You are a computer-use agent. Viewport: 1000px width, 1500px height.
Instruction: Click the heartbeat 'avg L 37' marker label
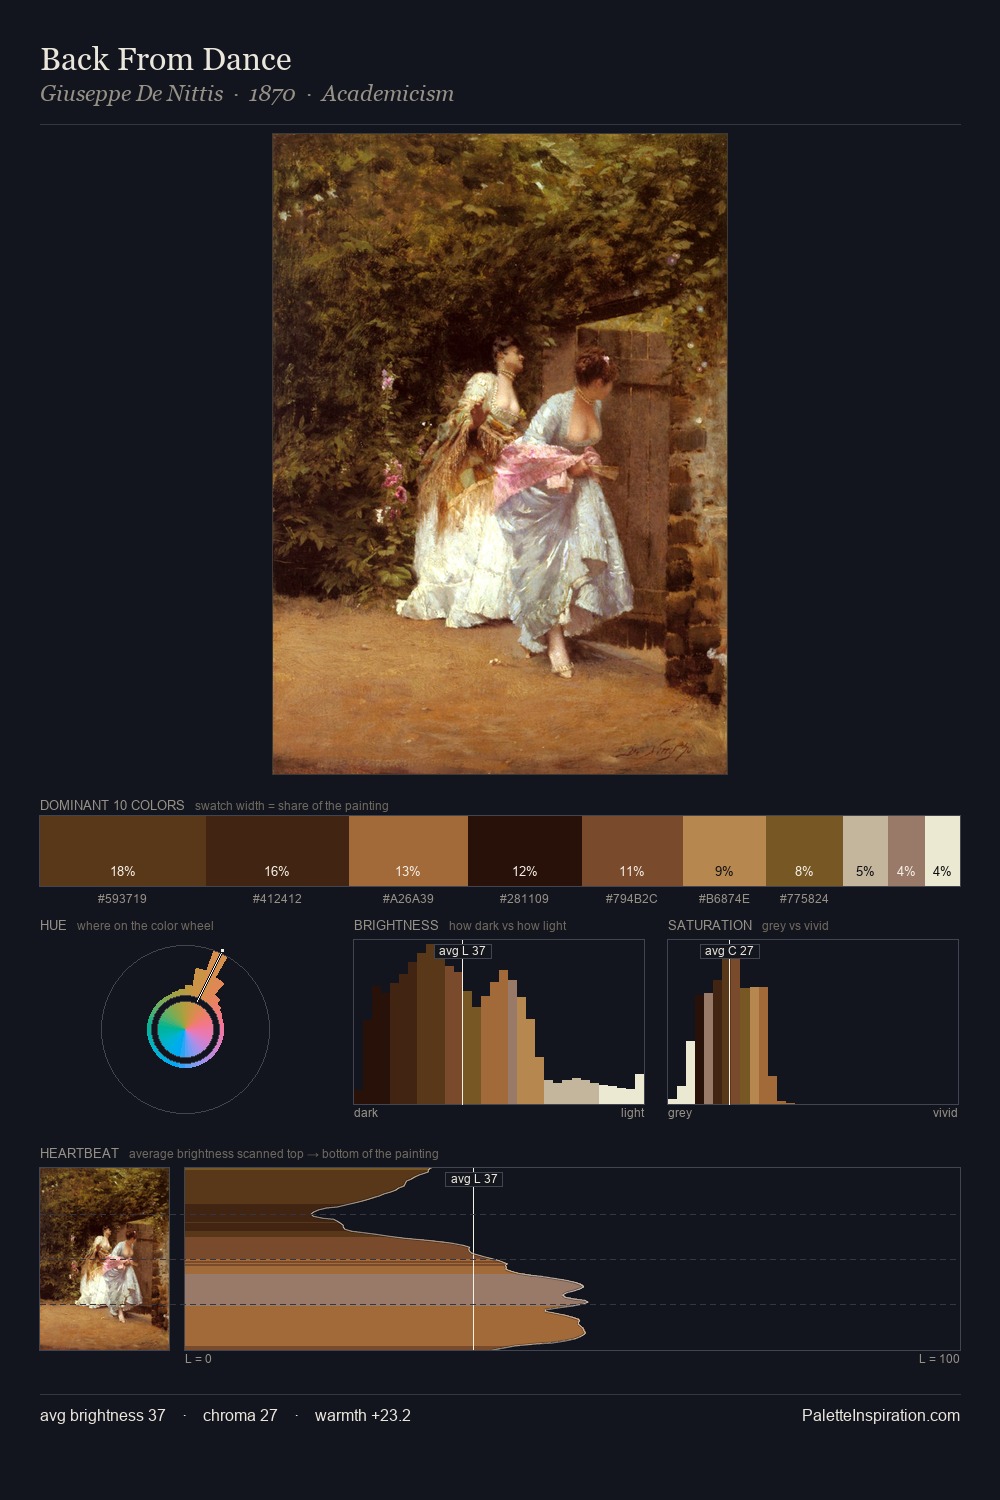[x=473, y=1179]
